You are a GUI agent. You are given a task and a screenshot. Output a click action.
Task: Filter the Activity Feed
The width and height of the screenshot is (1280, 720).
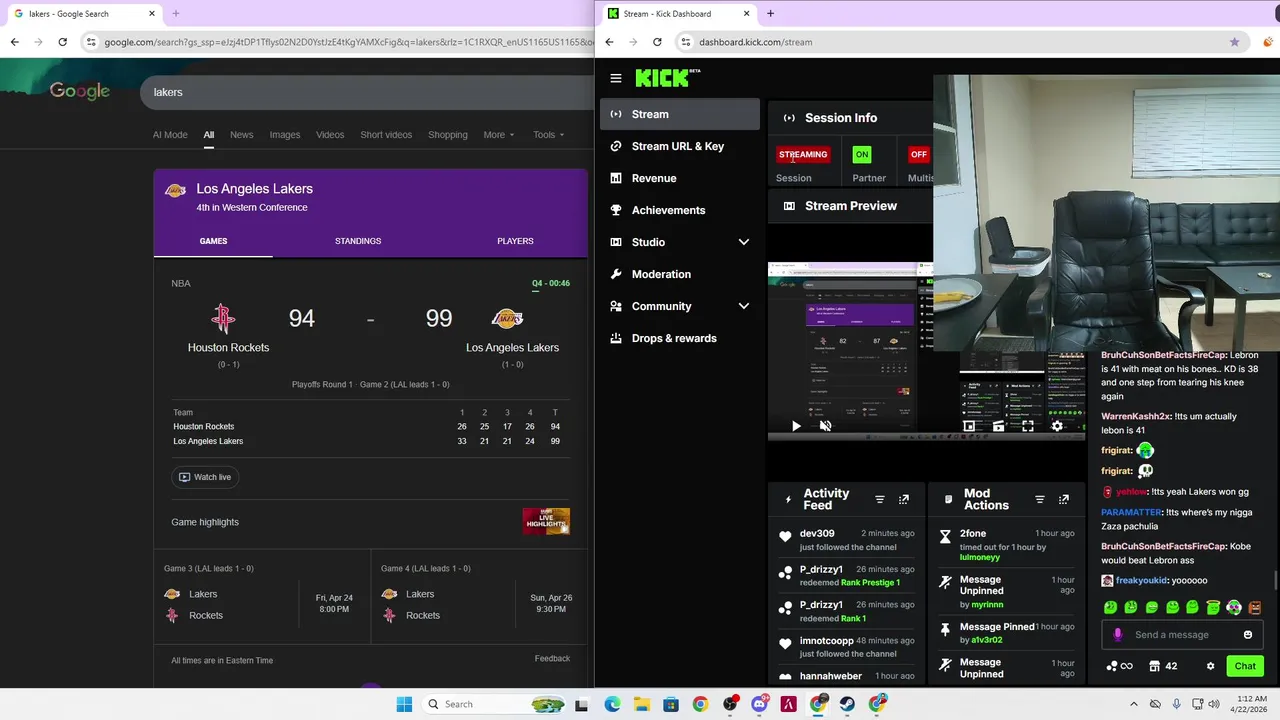(880, 499)
